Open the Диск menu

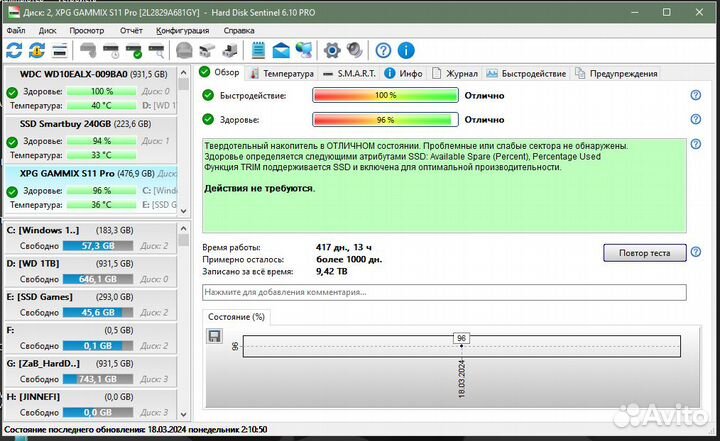point(47,31)
